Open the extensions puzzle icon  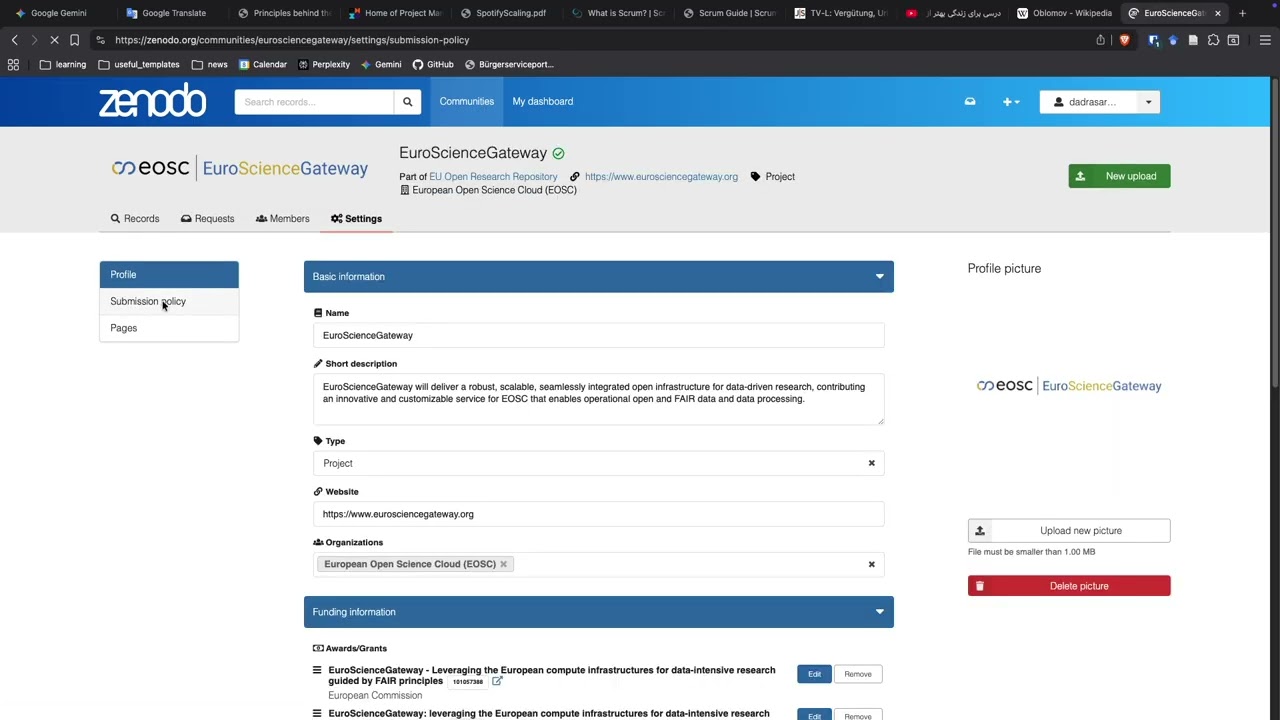[1213, 40]
